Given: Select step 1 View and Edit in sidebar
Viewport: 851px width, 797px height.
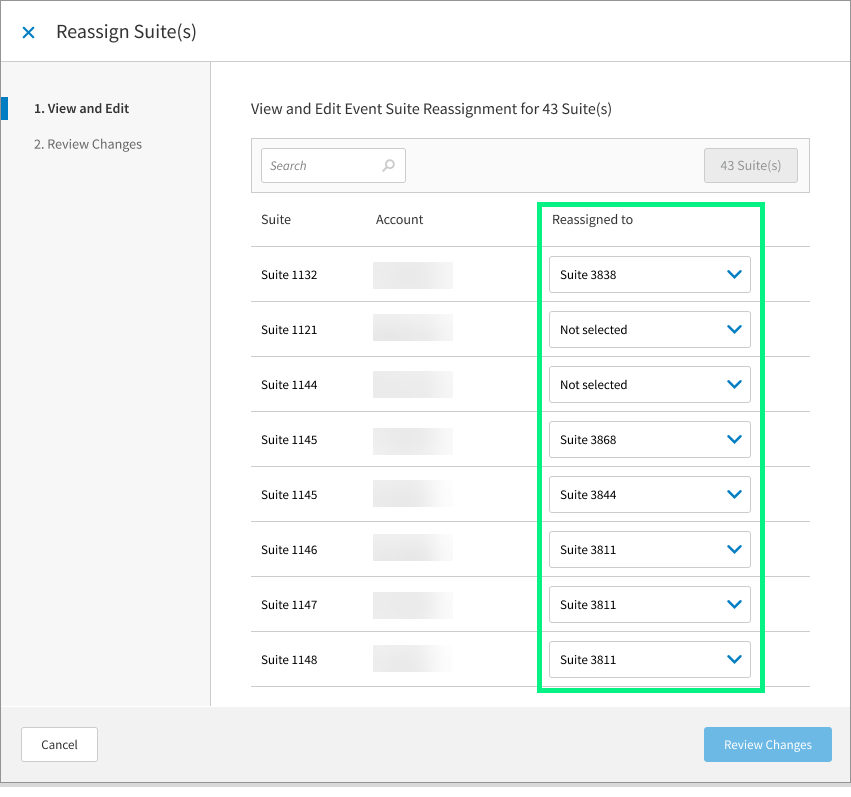Looking at the screenshot, I should (x=81, y=108).
